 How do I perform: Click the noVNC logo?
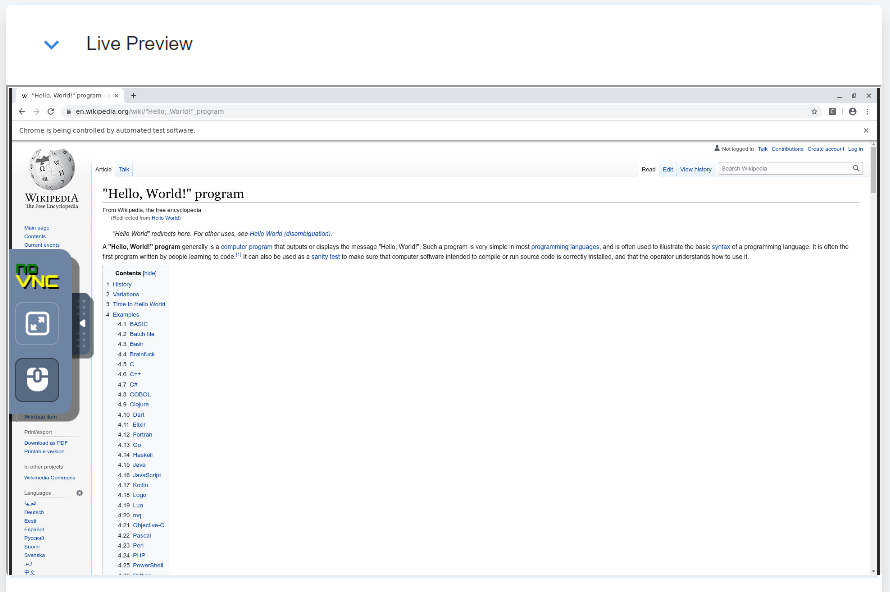[x=37, y=276]
